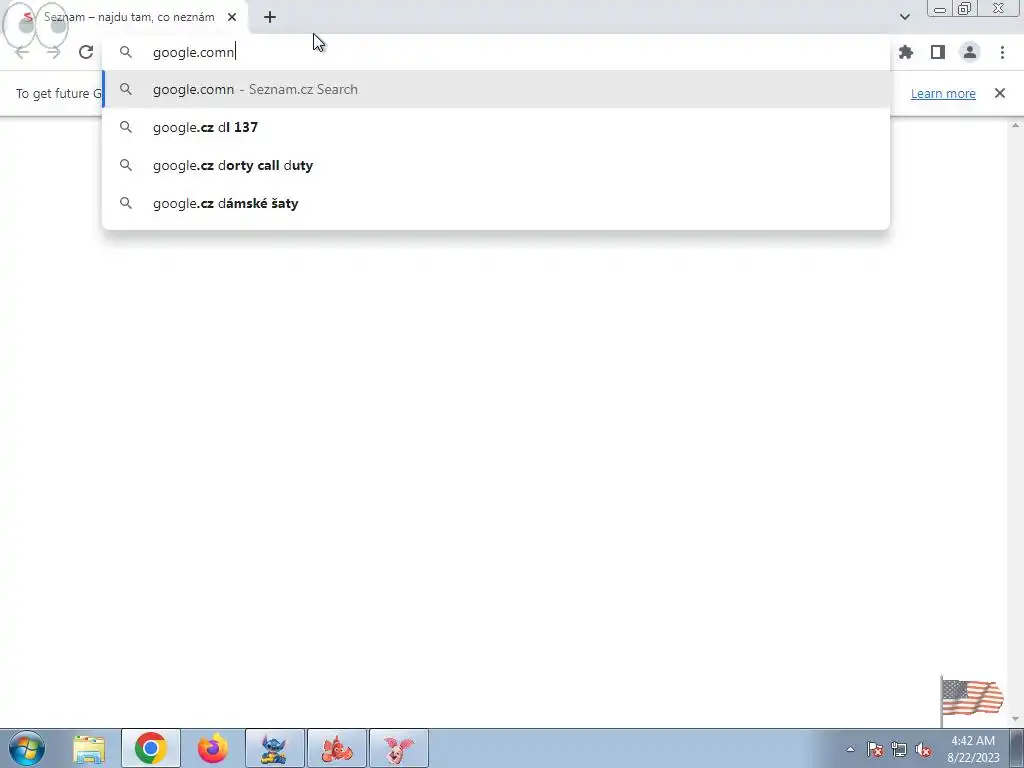Choose suggestion google.cz dámské šaty
This screenshot has width=1024, height=768.
(496, 203)
